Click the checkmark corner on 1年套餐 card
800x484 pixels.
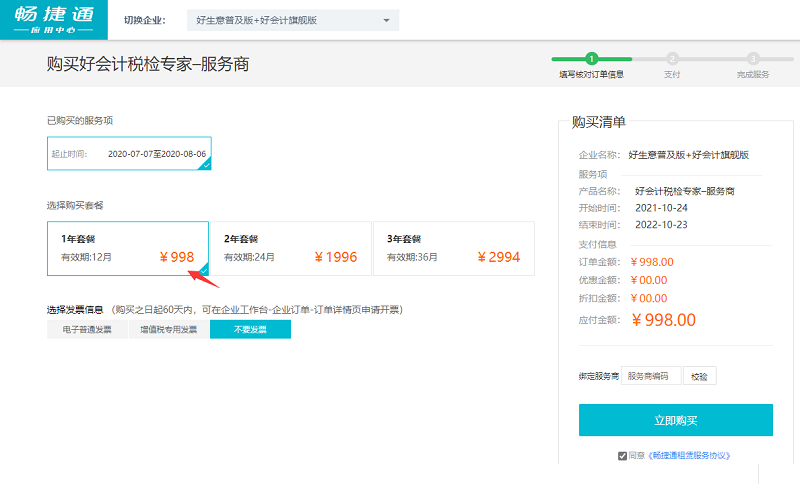(203, 269)
